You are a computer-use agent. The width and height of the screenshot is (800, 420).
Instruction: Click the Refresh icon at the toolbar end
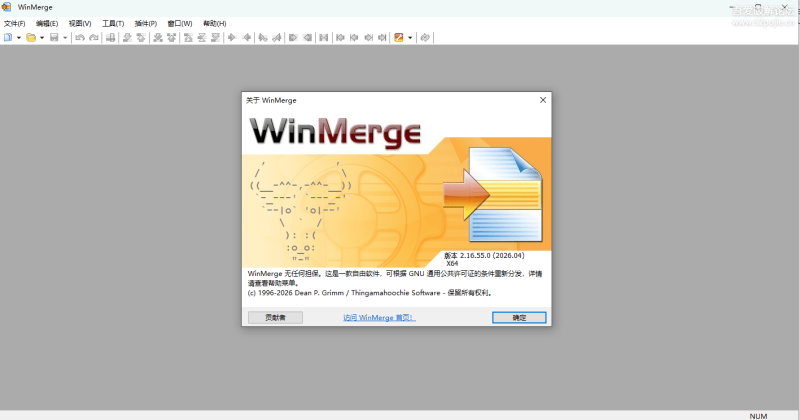[424, 37]
